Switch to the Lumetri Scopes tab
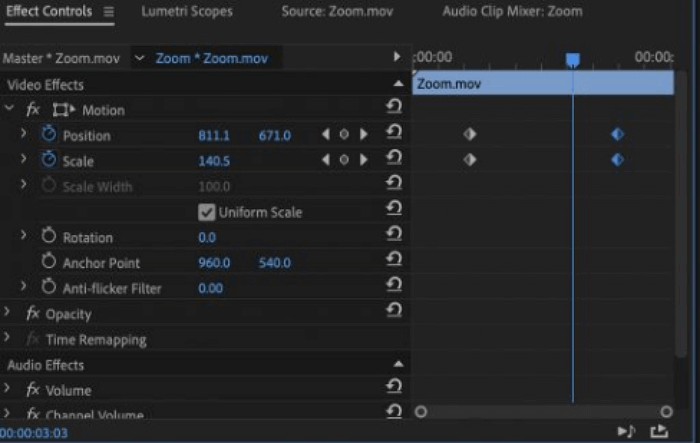The image size is (700, 443). click(x=186, y=12)
